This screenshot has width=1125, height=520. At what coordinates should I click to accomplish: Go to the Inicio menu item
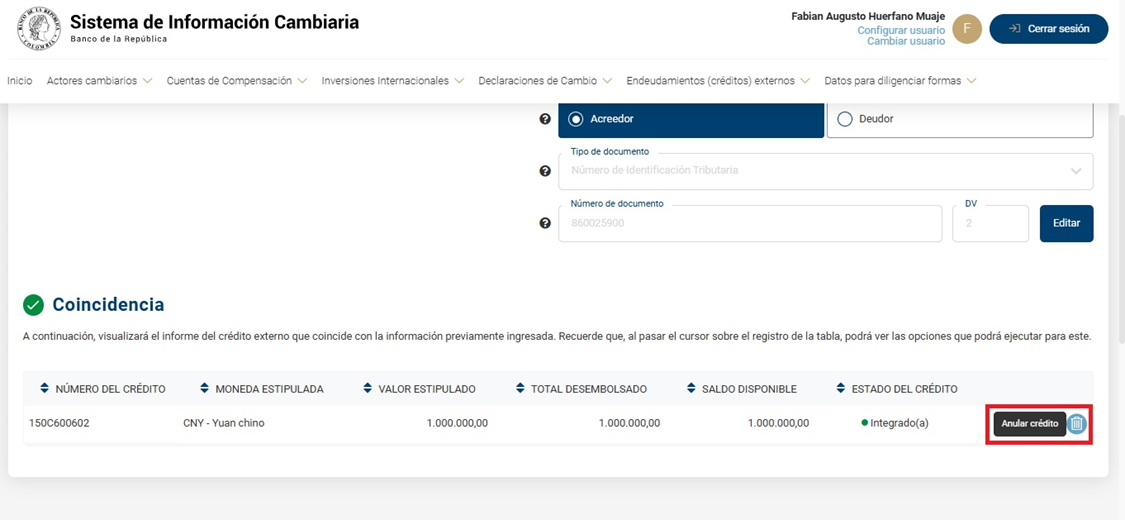pyautogui.click(x=20, y=81)
